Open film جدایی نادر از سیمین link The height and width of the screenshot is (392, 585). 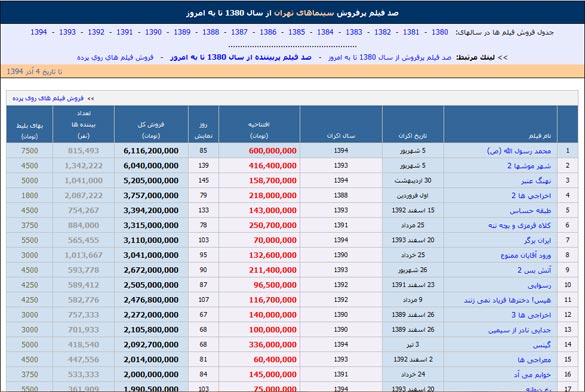519,330
